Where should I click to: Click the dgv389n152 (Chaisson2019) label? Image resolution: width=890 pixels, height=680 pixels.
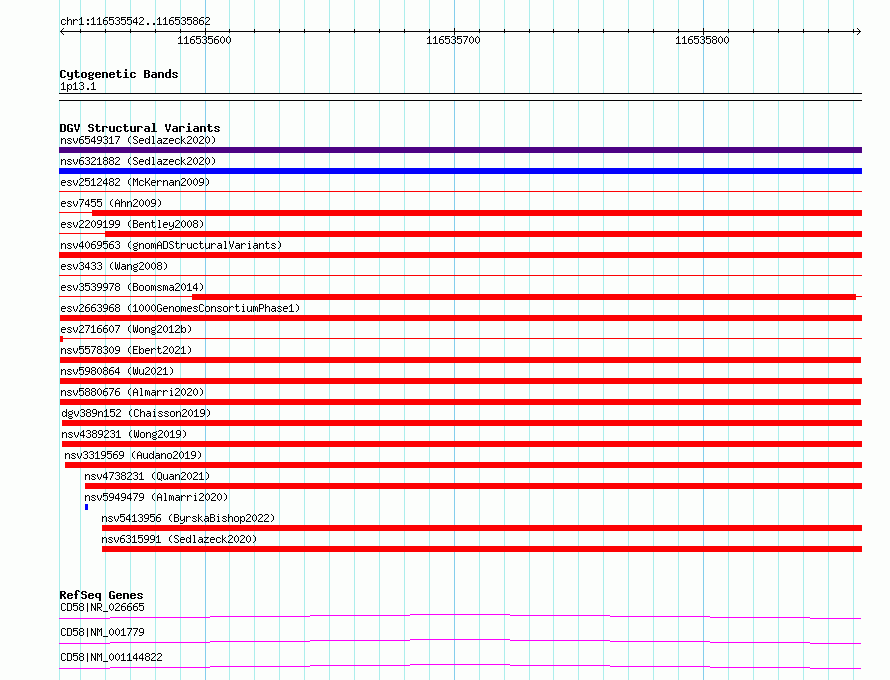click(x=136, y=413)
